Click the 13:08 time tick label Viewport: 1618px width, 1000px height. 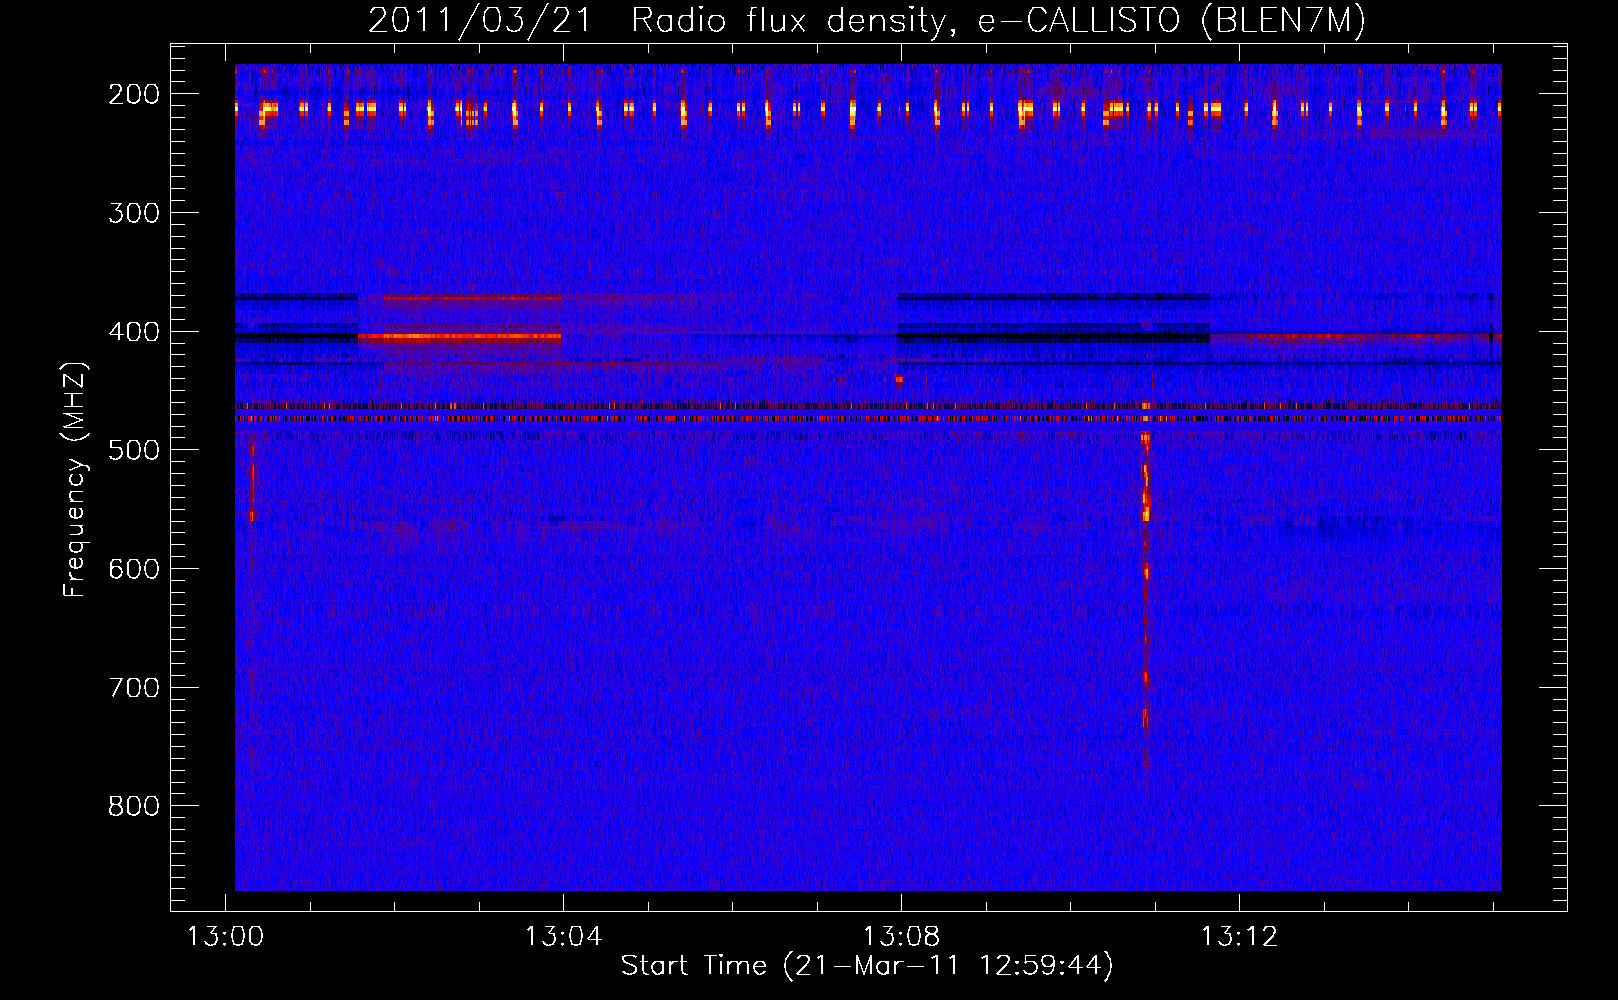coord(901,937)
